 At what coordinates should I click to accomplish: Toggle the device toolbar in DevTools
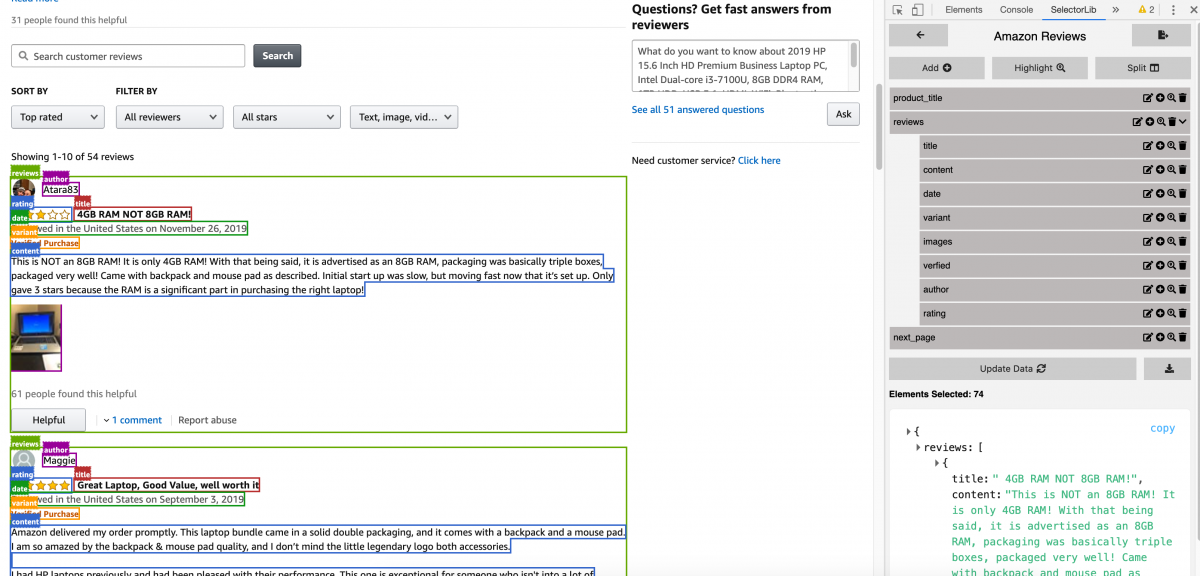point(917,9)
